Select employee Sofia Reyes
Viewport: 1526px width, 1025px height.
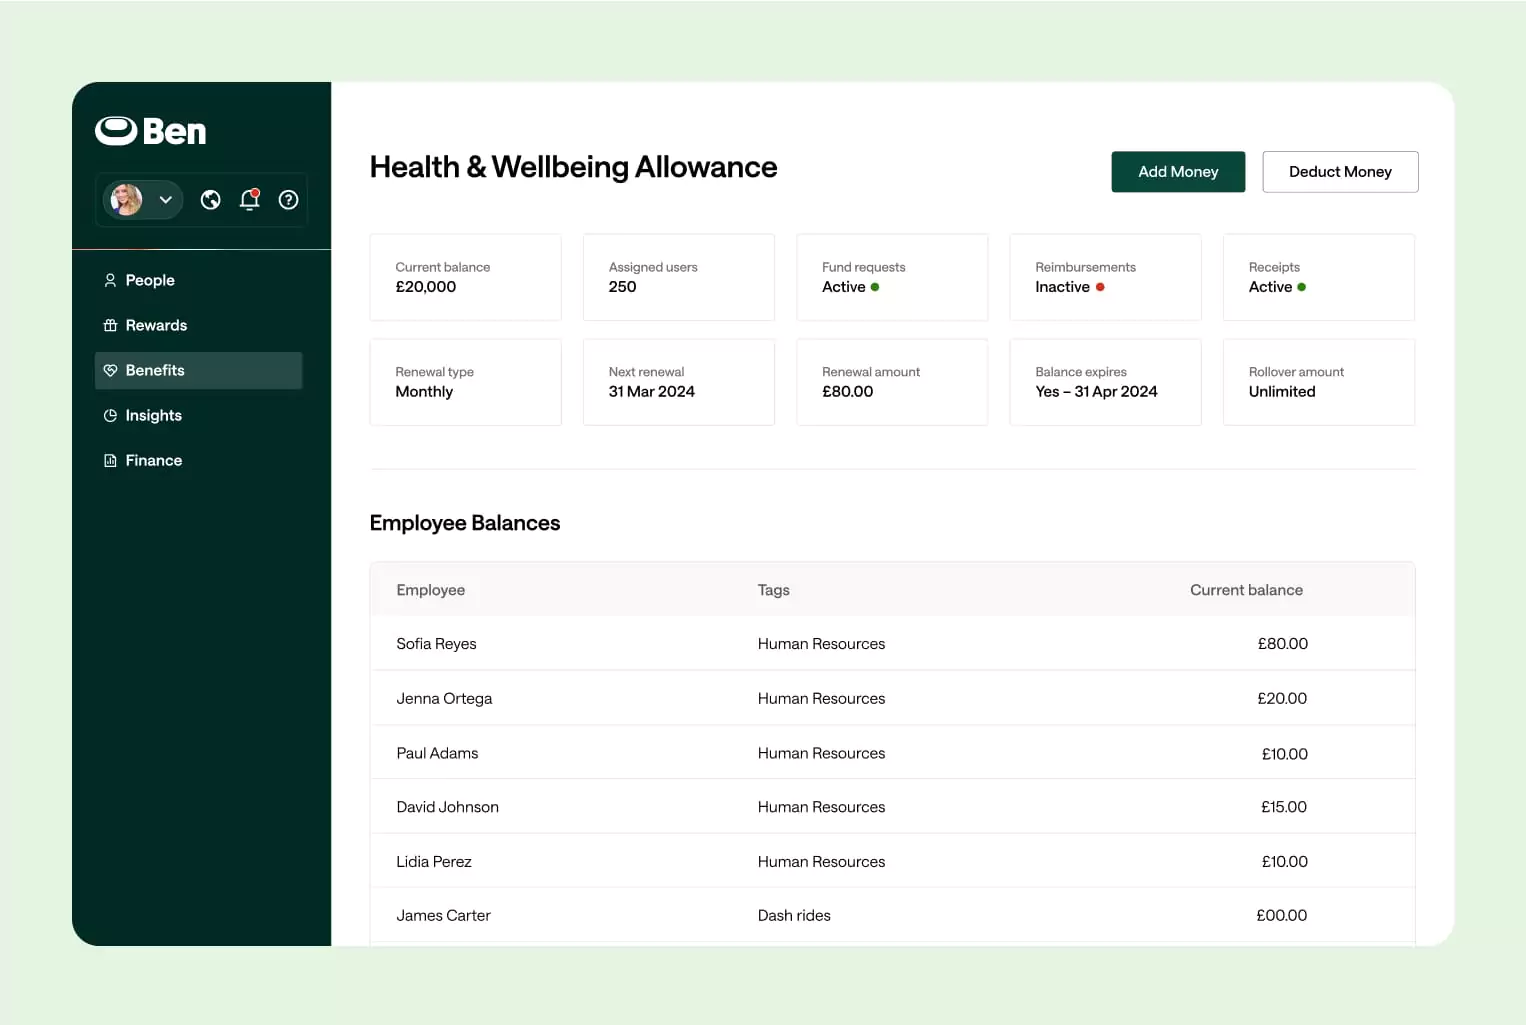point(436,644)
